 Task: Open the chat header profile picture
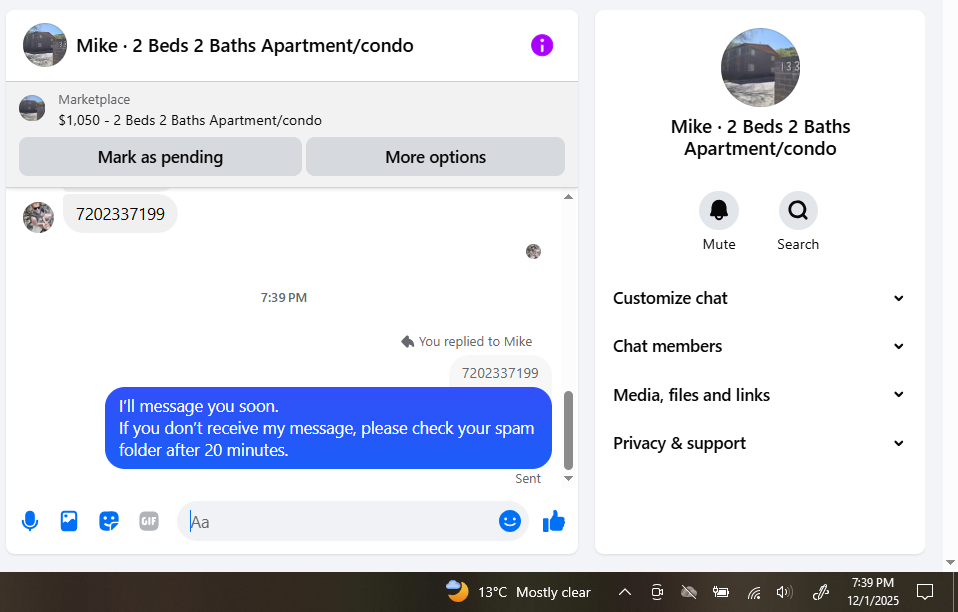tap(45, 45)
